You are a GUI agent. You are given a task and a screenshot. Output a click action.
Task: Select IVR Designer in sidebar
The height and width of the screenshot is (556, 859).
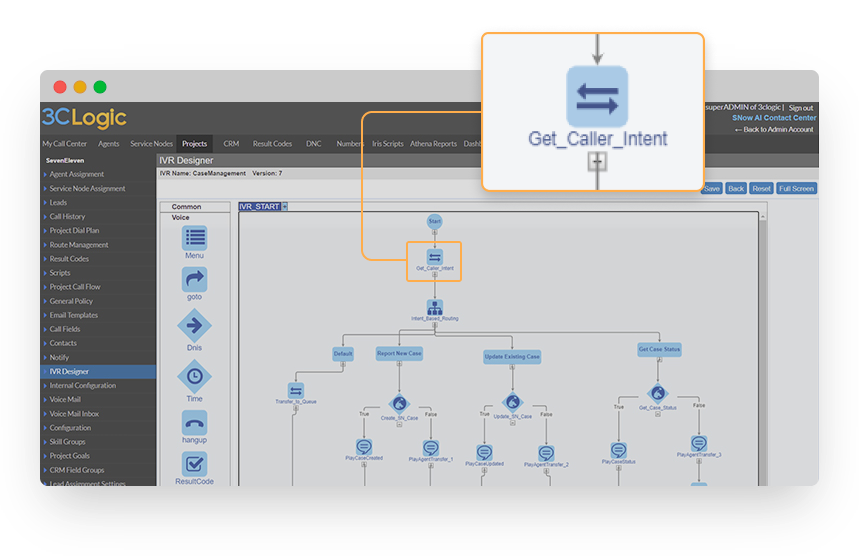98,371
